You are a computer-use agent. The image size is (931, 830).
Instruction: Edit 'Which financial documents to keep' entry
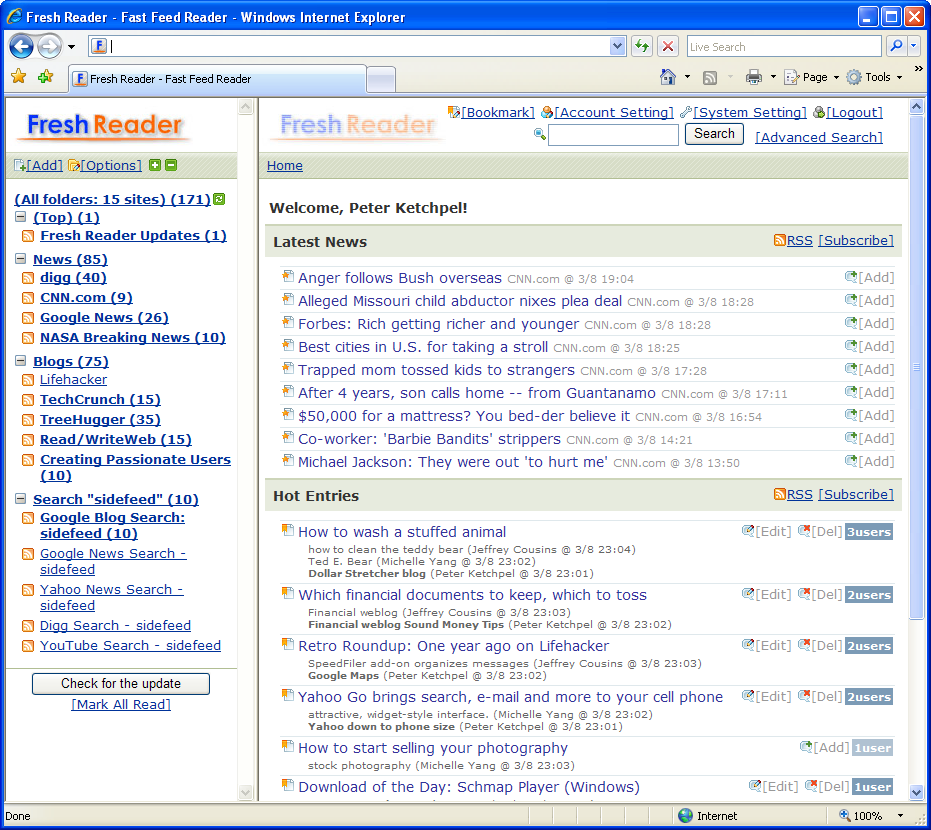(x=773, y=594)
